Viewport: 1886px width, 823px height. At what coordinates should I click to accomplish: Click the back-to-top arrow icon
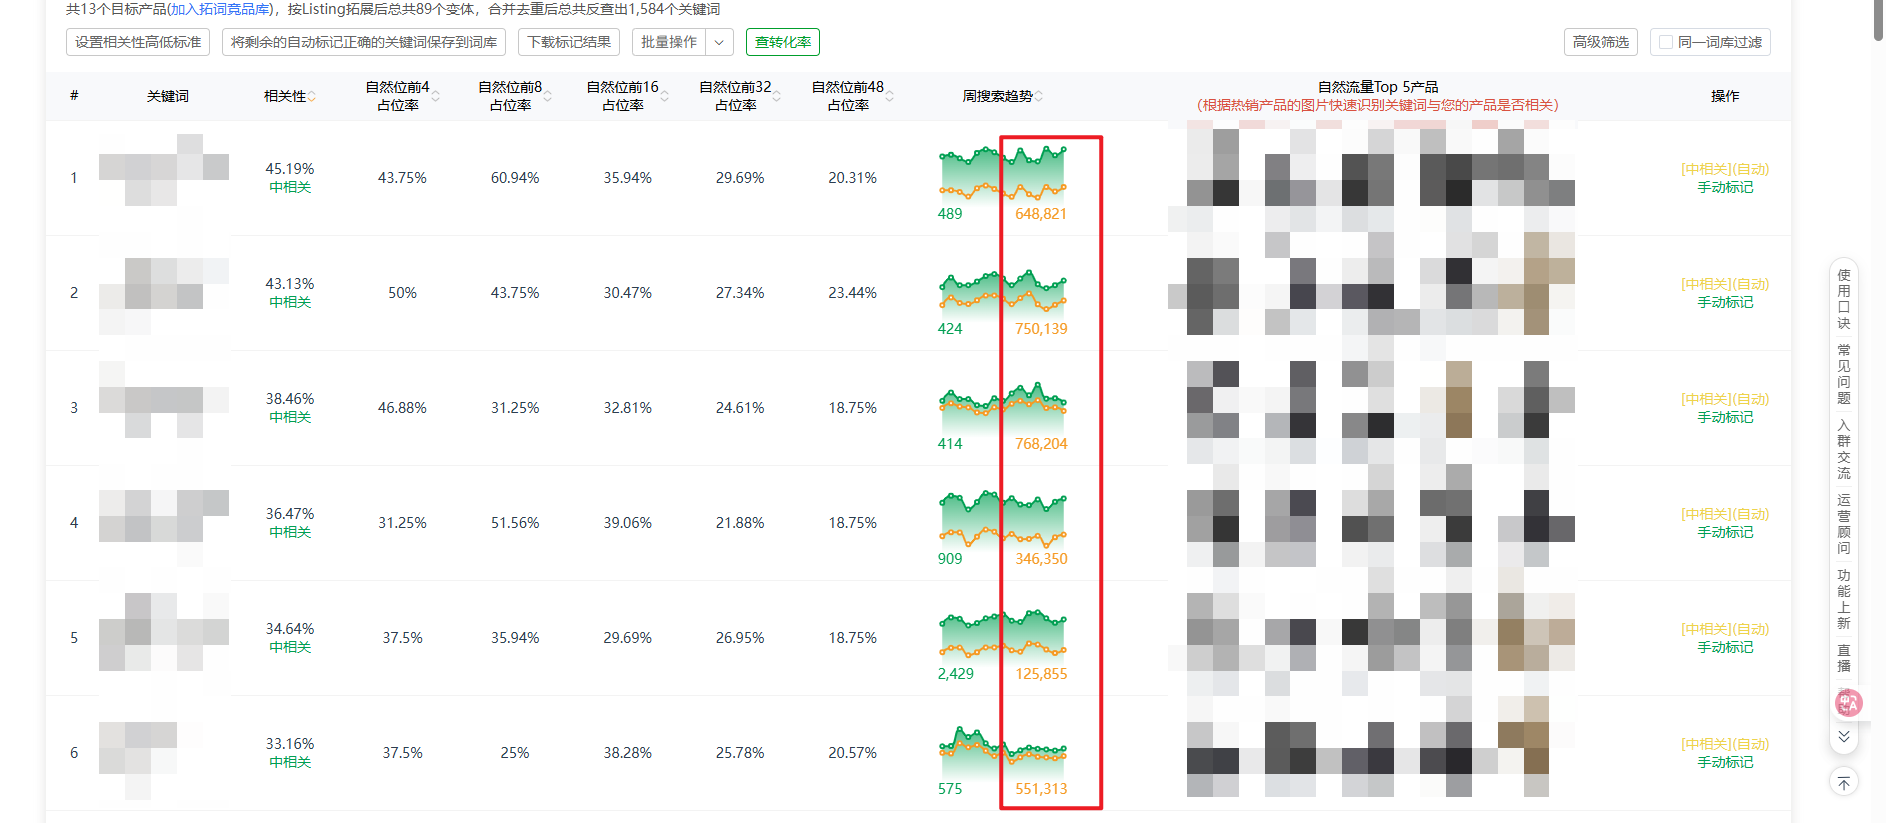tap(1844, 782)
